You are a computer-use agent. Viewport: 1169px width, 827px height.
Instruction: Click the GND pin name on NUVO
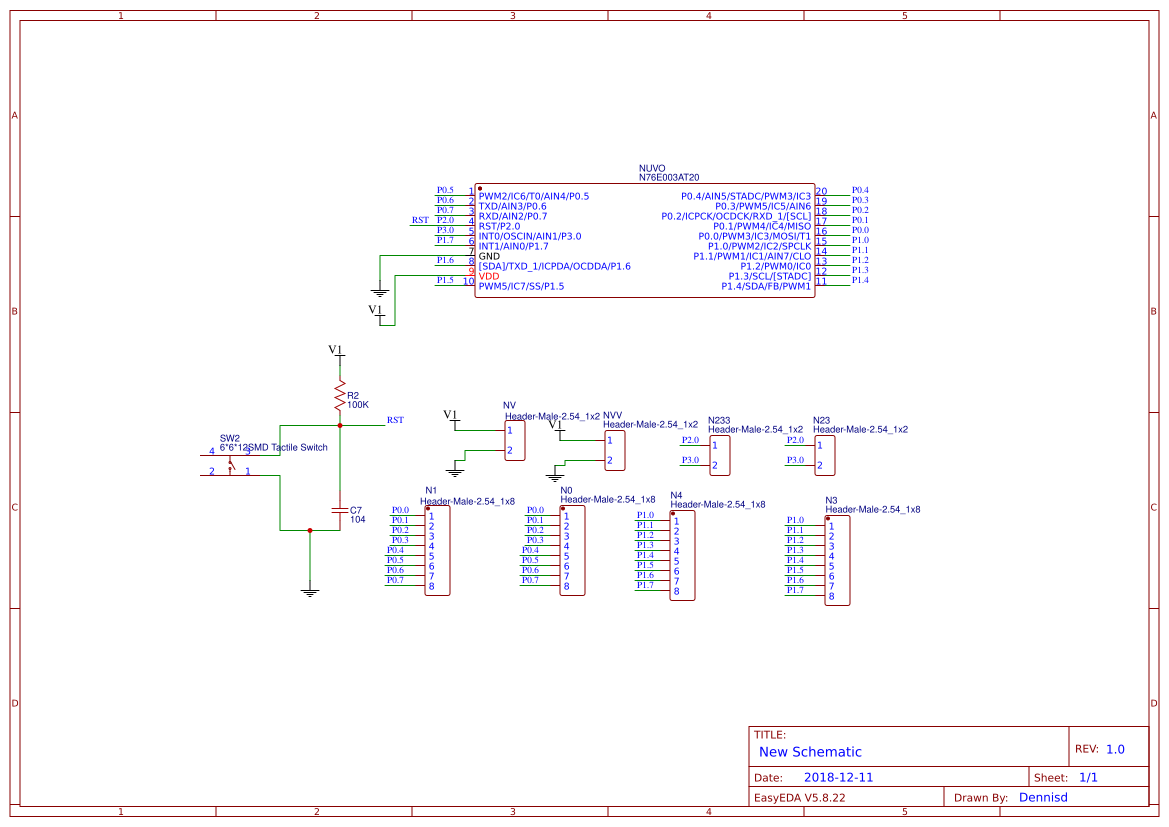(489, 256)
